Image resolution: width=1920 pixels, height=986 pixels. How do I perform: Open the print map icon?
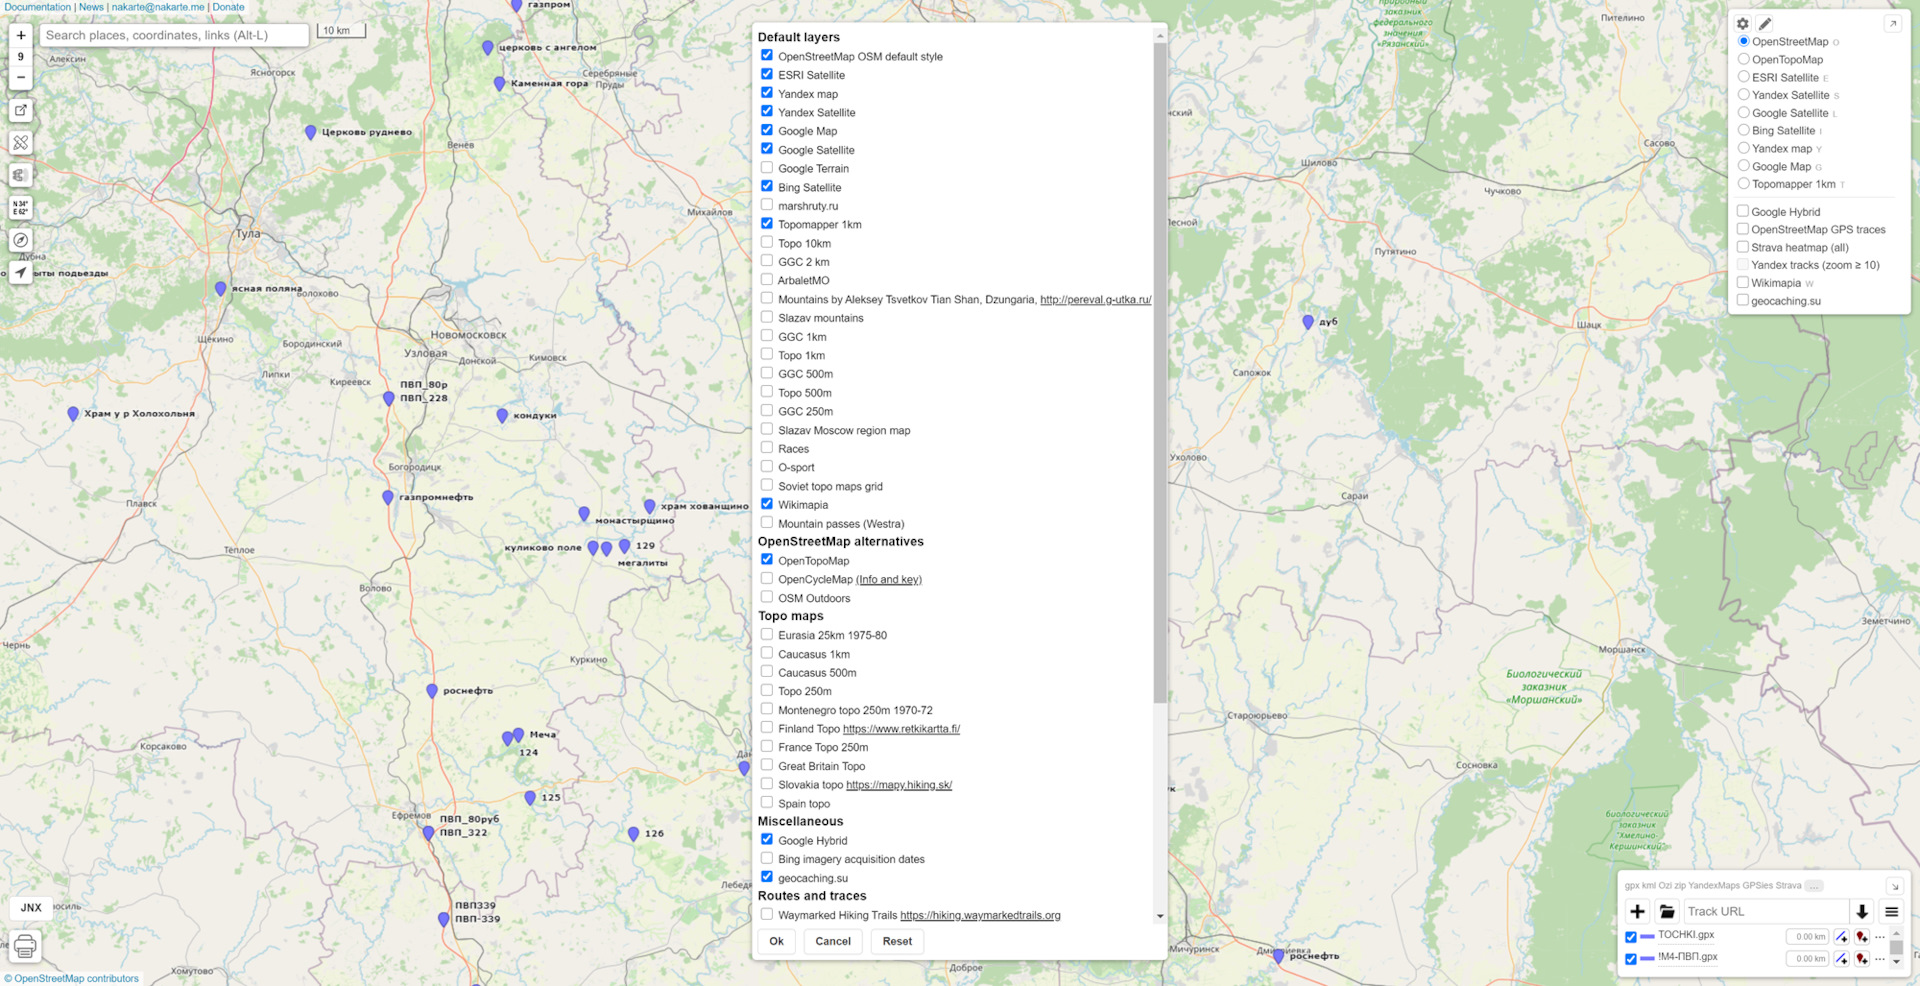tap(25, 946)
